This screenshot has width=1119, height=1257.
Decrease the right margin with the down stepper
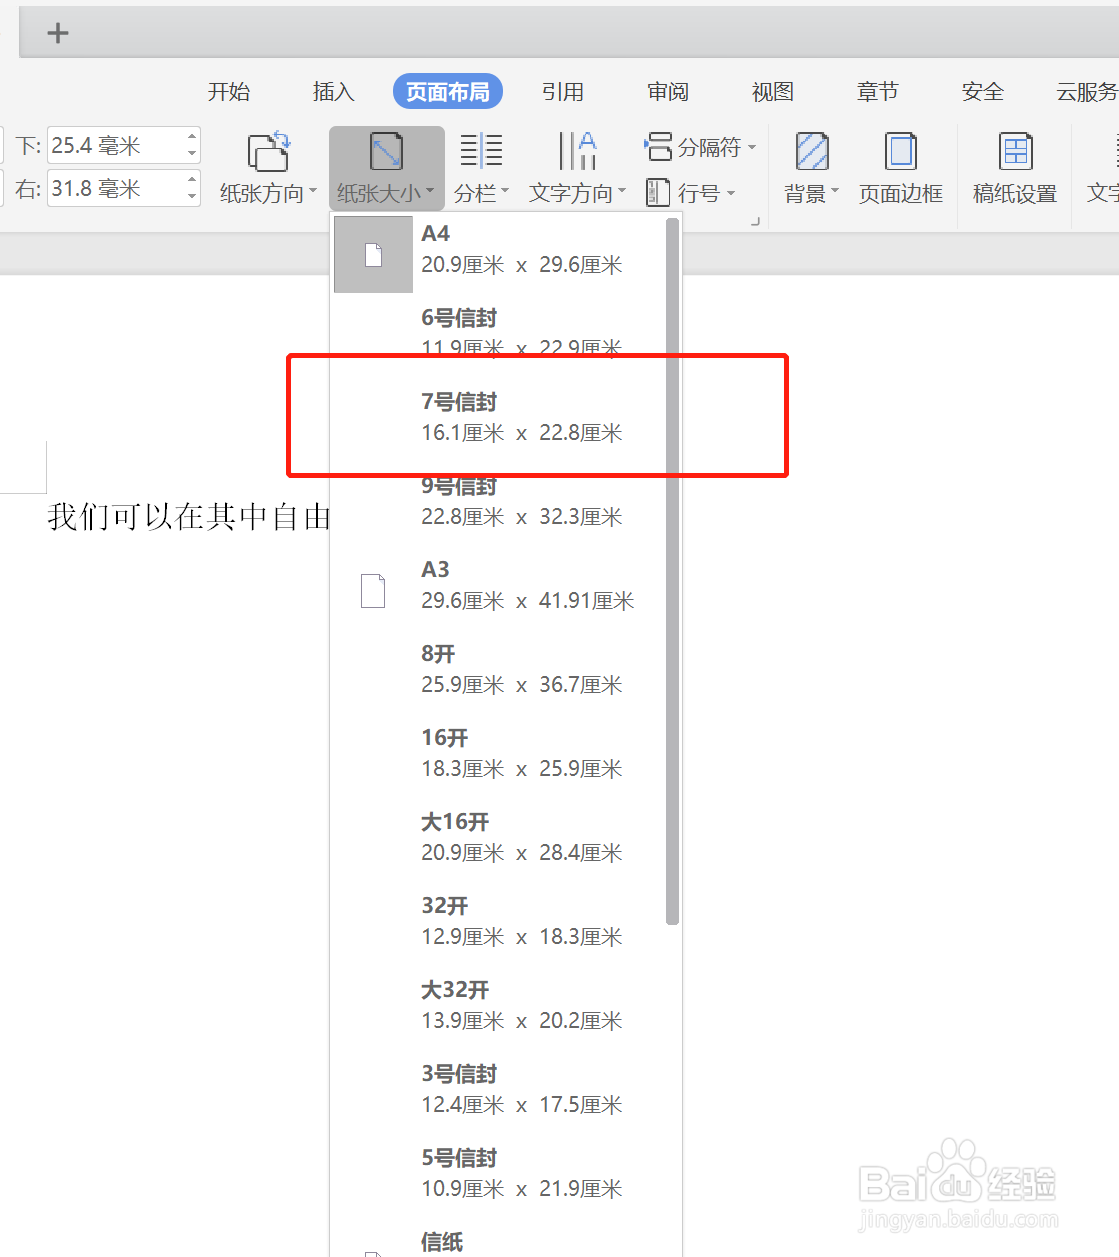(x=192, y=196)
